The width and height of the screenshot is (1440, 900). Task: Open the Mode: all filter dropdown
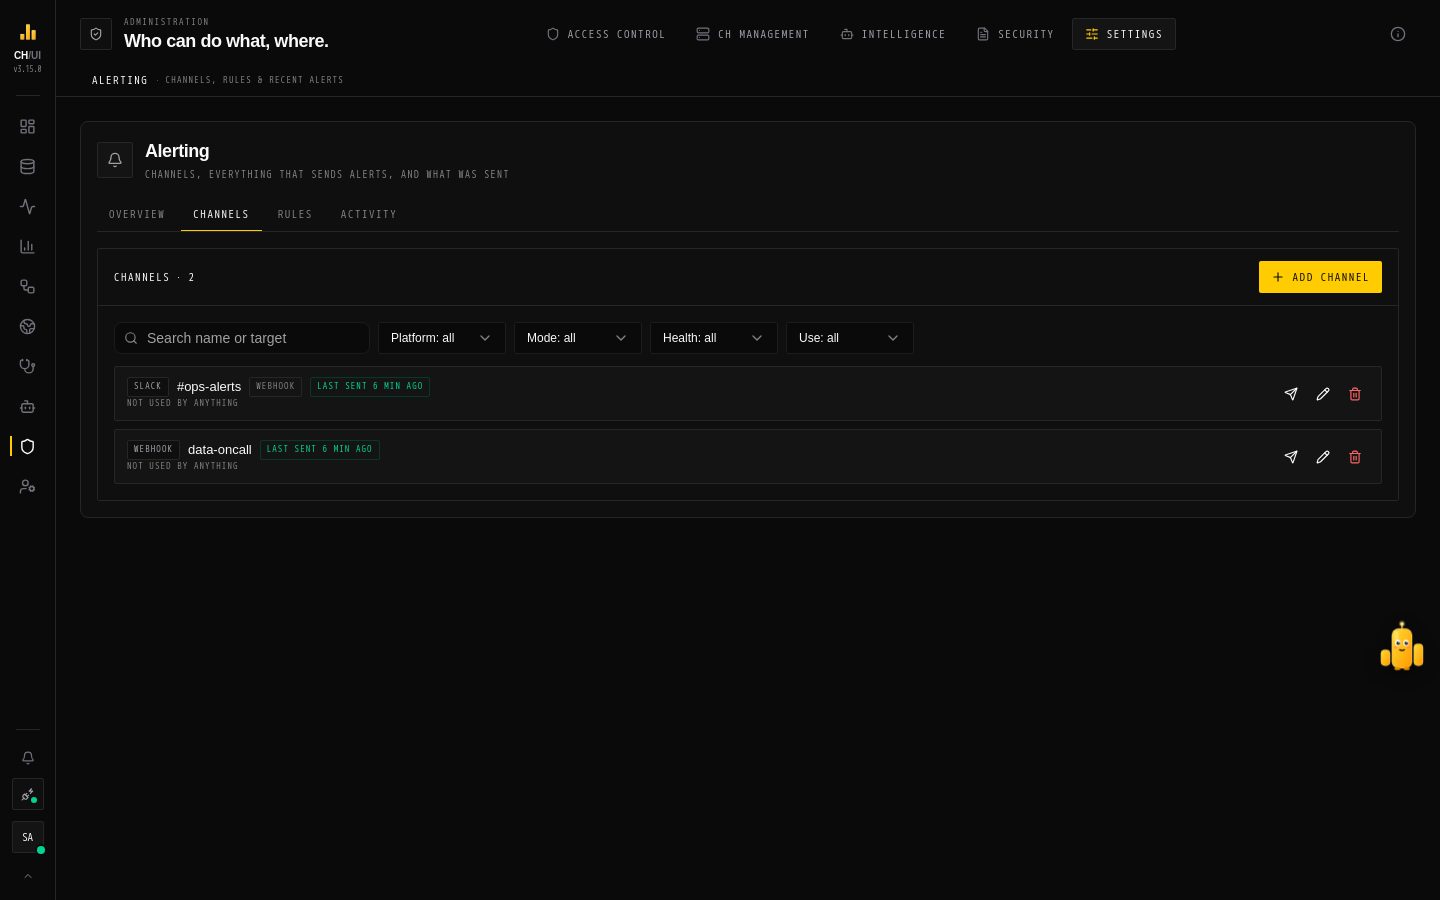tap(578, 338)
